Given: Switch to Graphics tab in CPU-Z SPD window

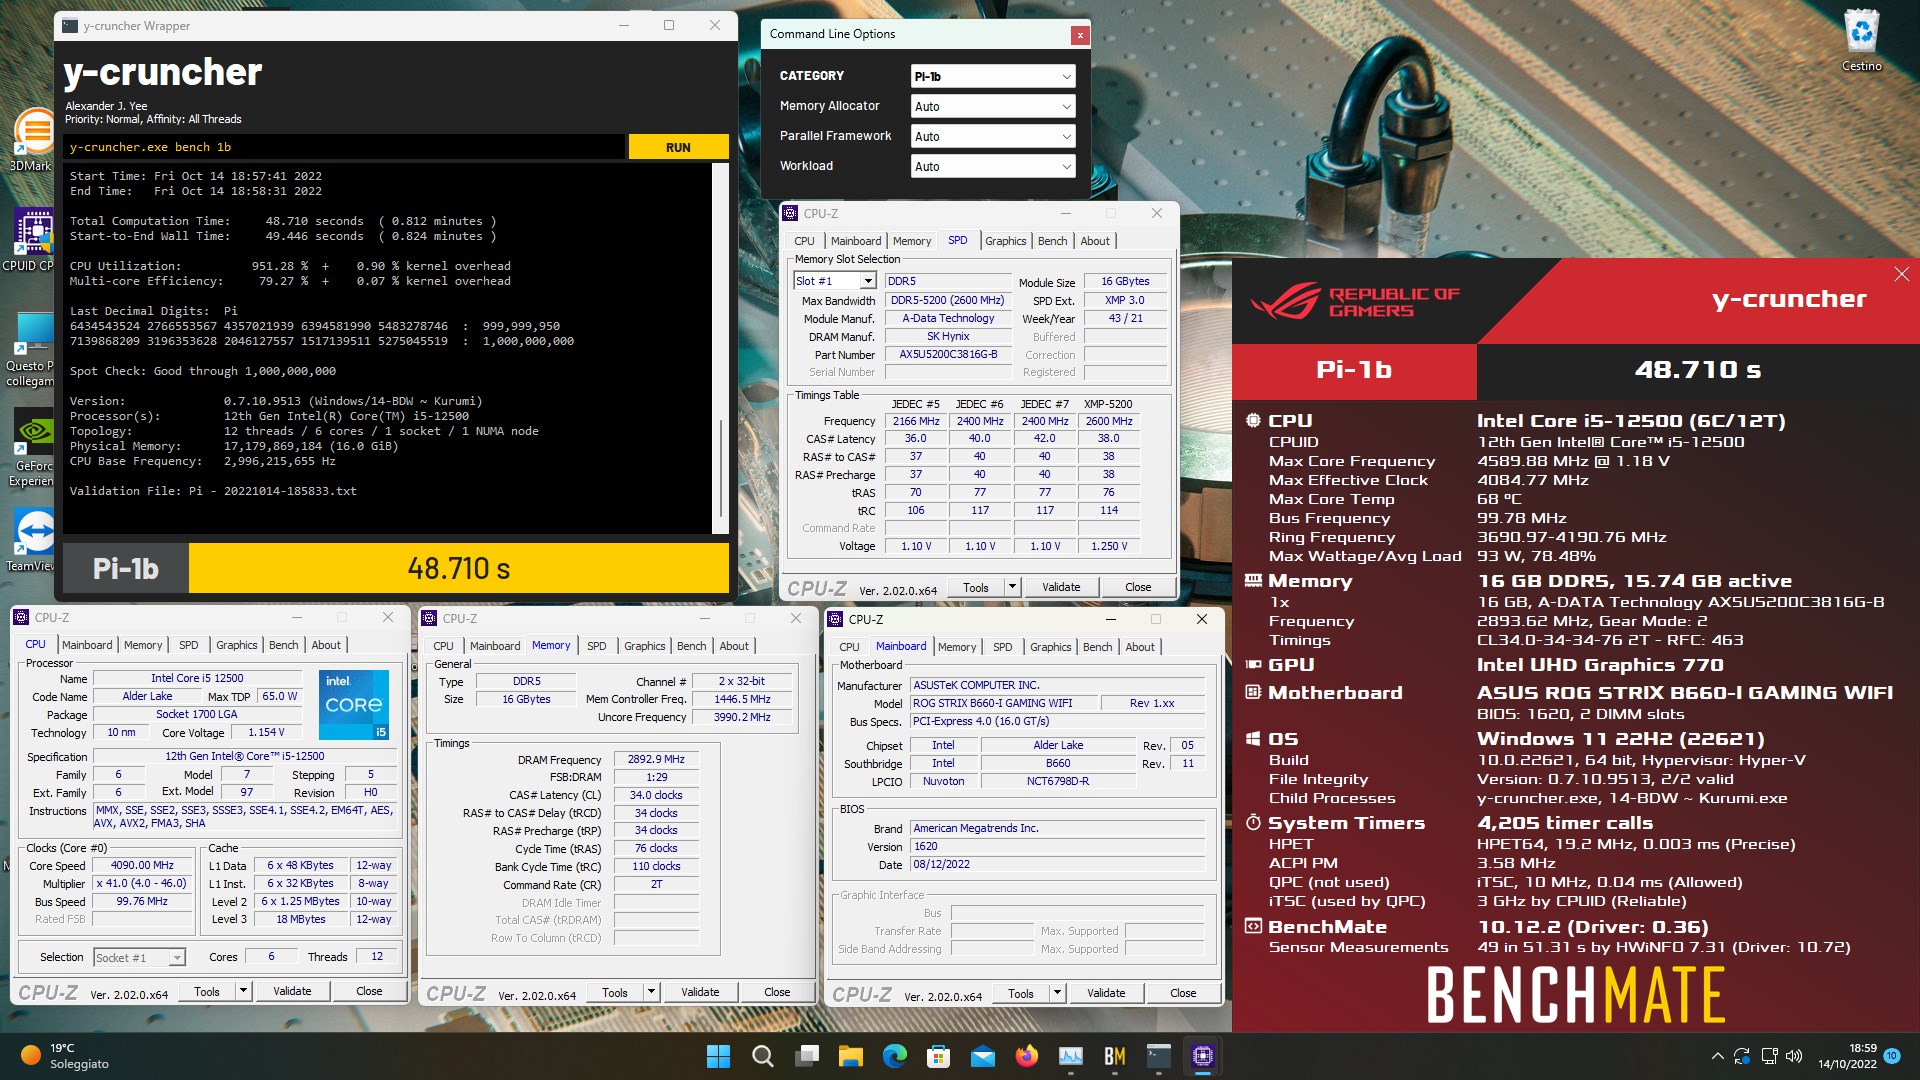Looking at the screenshot, I should [1005, 241].
